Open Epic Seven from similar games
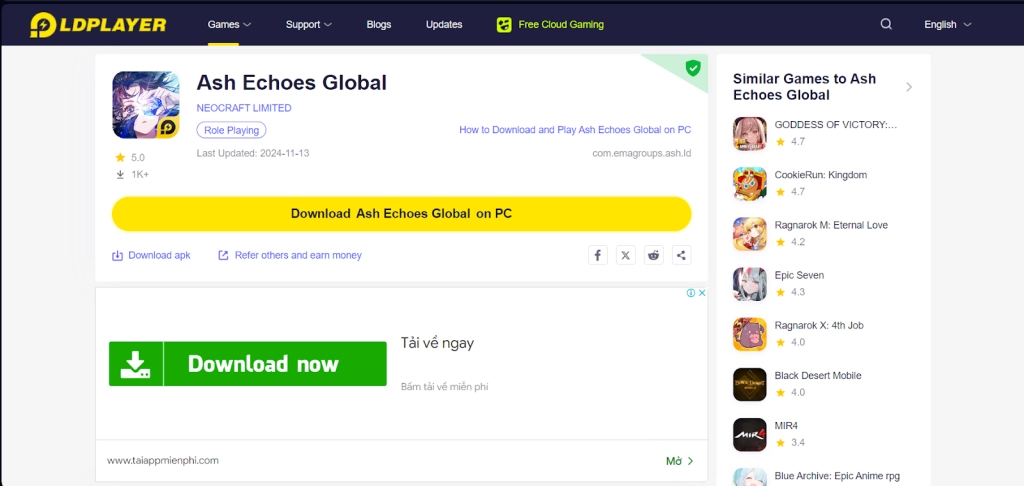1024x486 pixels. 799,275
